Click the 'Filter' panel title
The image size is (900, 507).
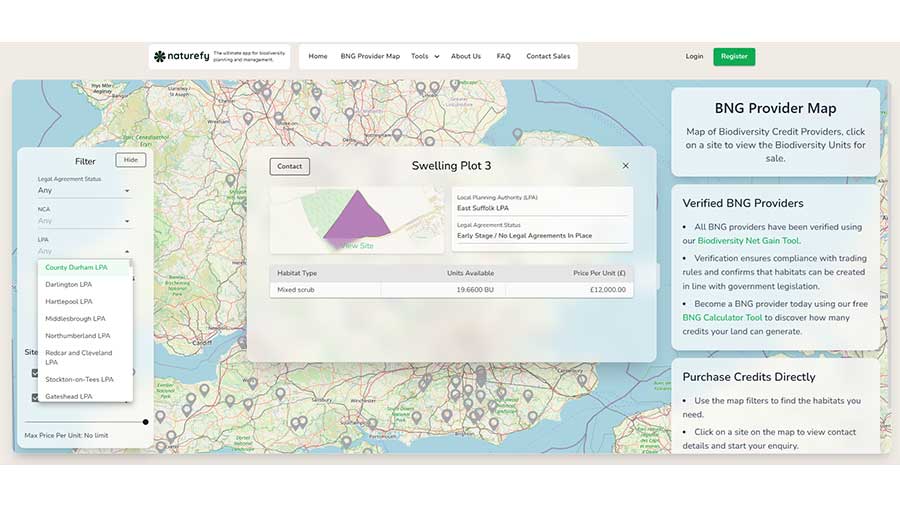85,162
